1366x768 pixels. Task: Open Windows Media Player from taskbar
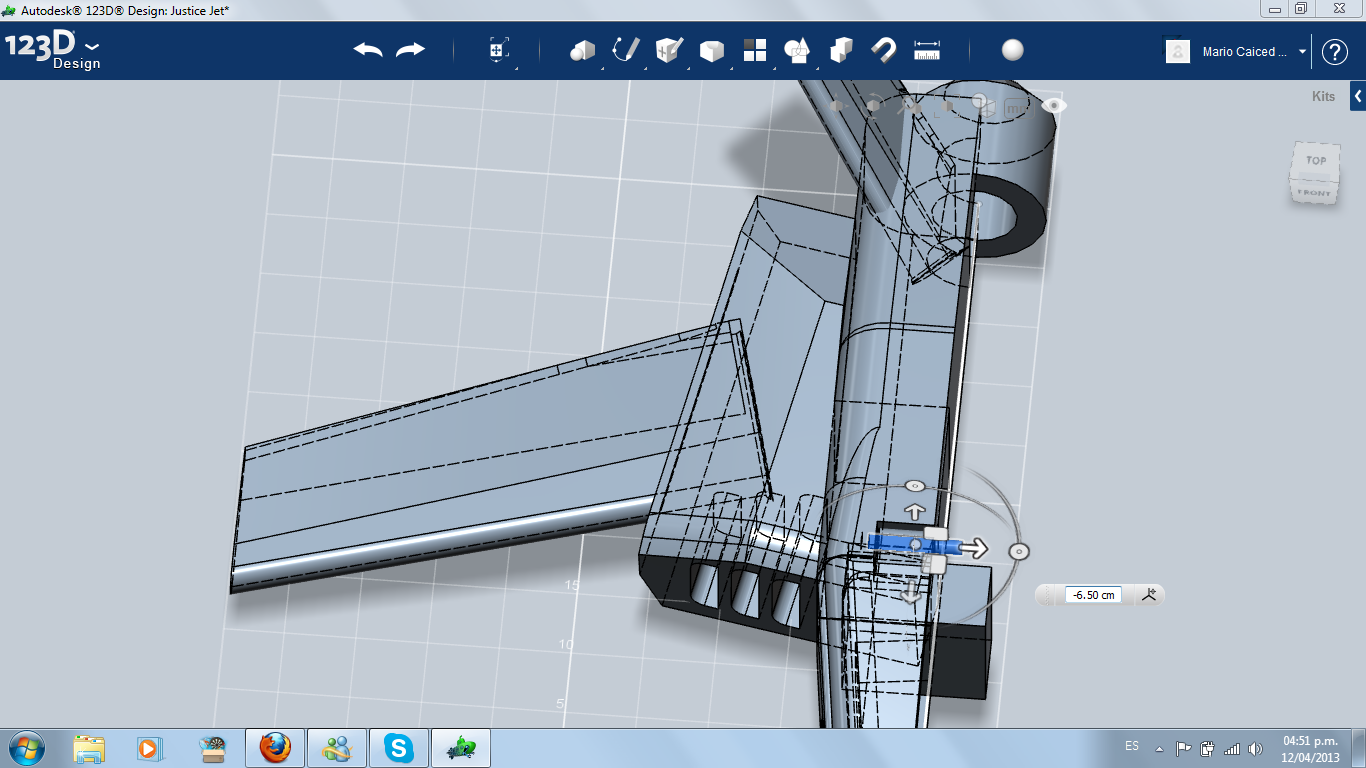(150, 748)
